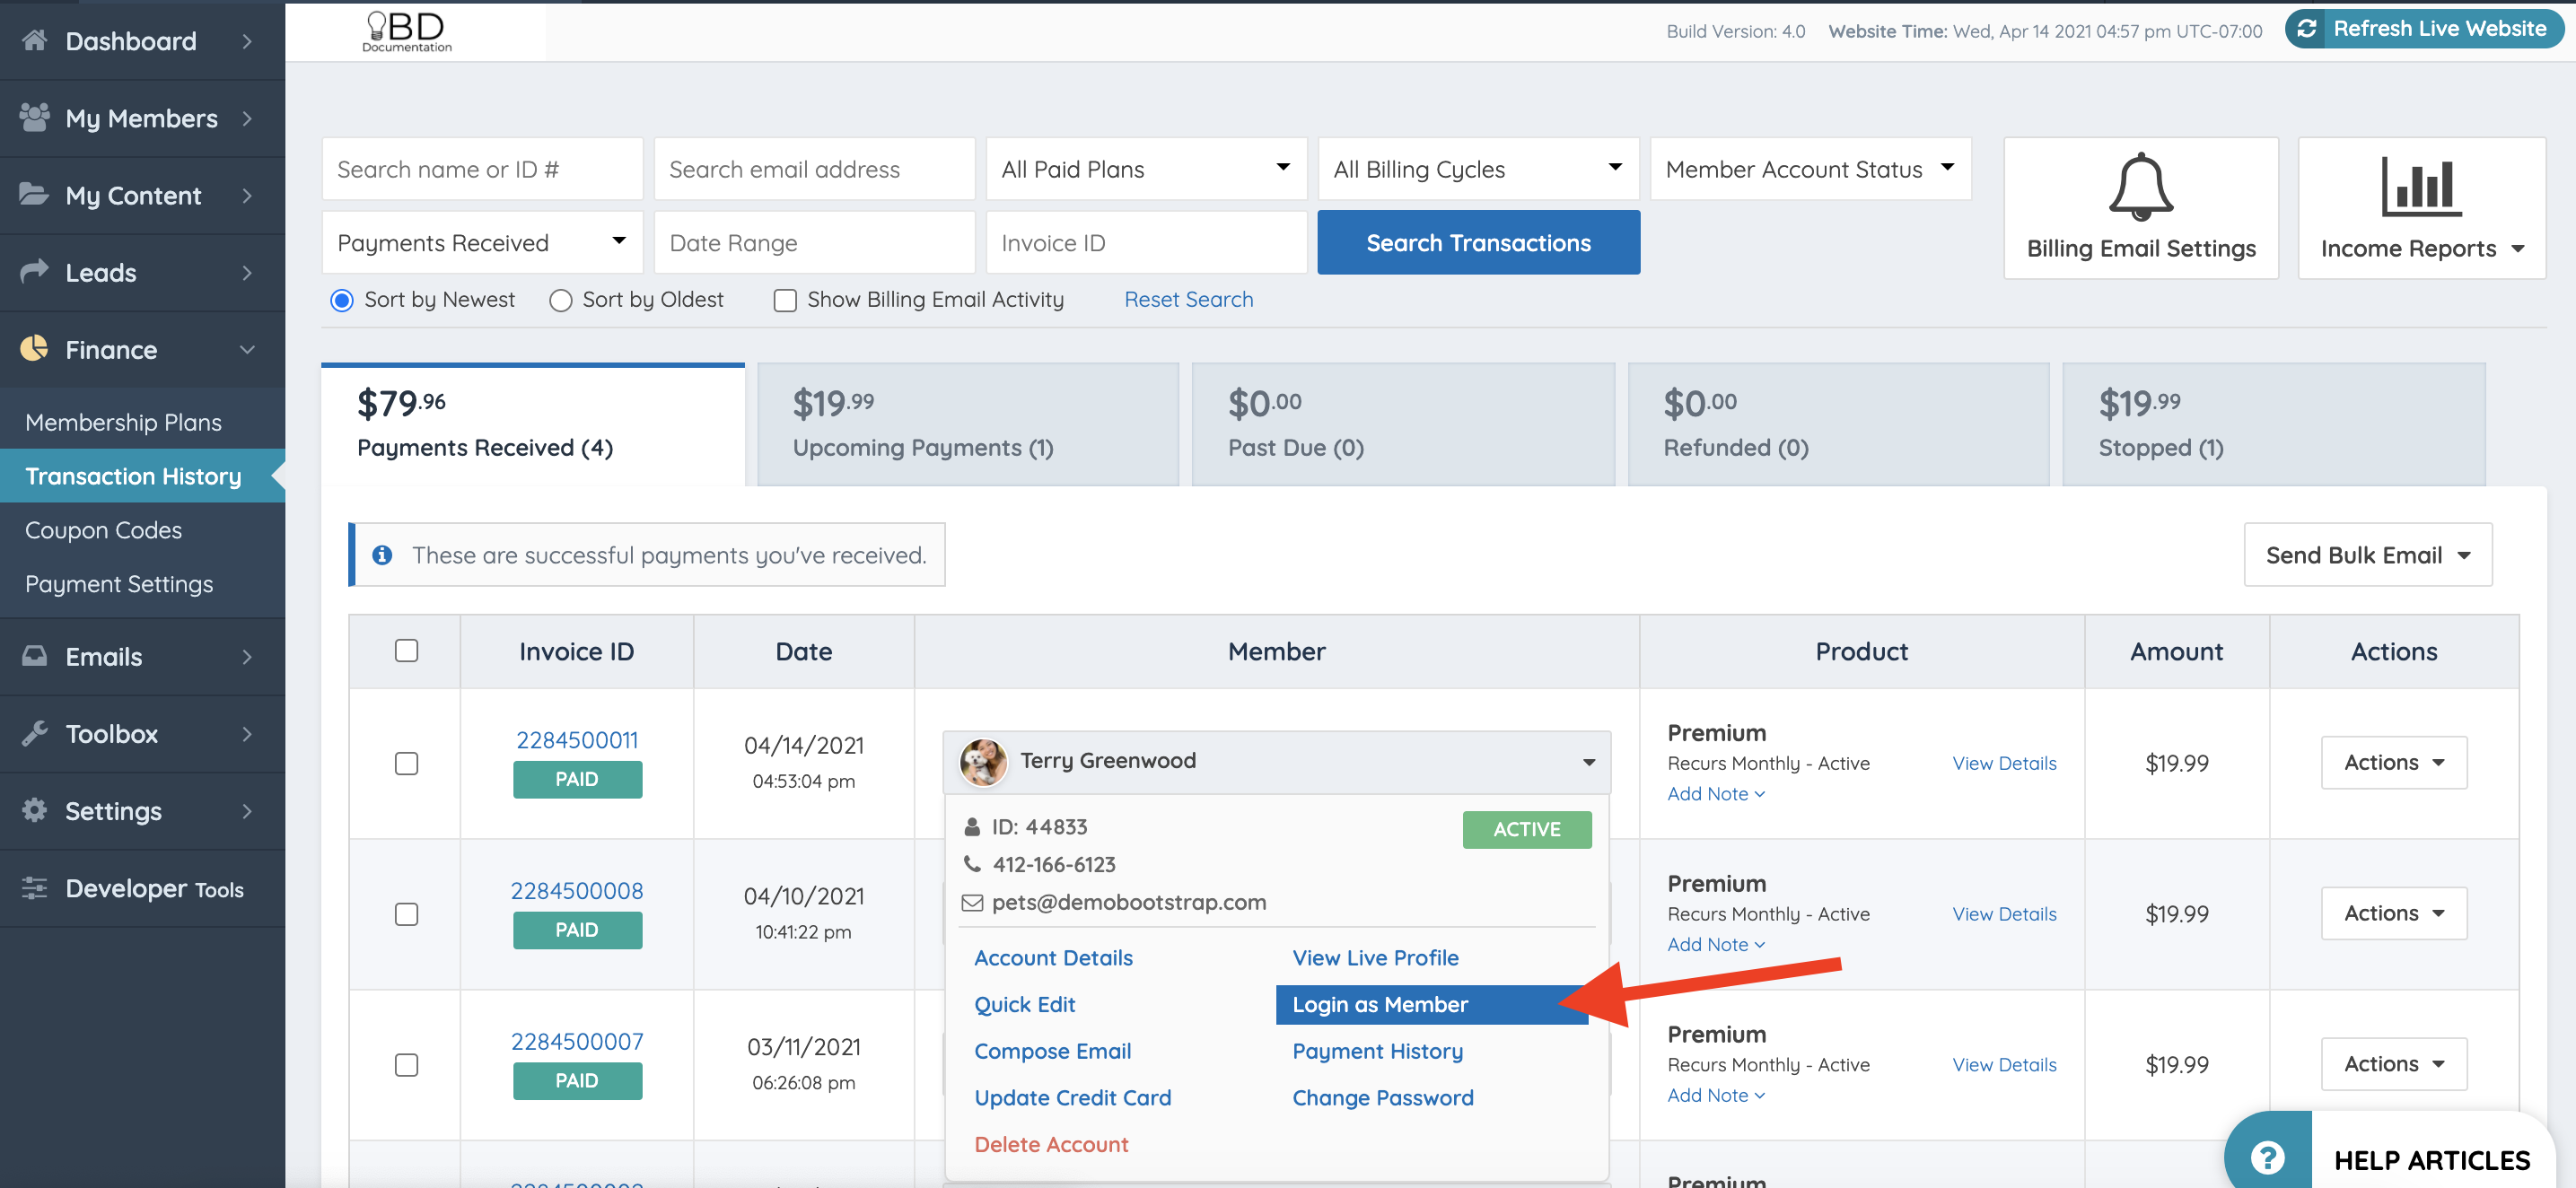This screenshot has width=2576, height=1188.
Task: Choose Login as Member from the menu
Action: click(1380, 1004)
